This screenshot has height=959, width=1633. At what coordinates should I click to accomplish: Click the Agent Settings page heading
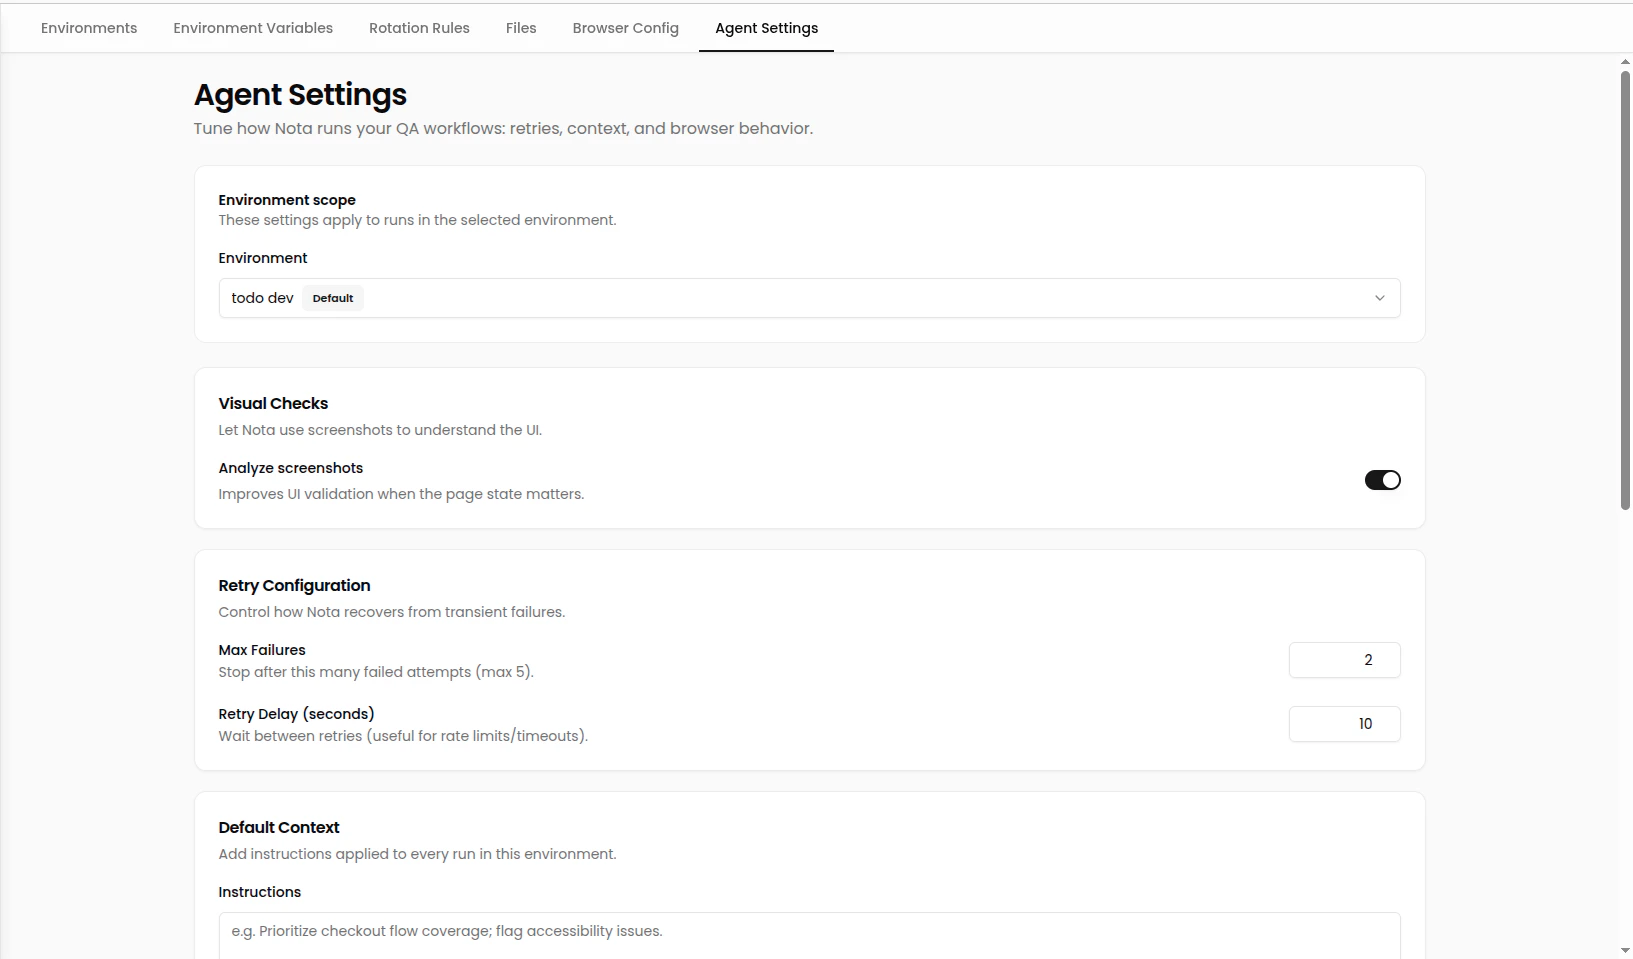click(x=299, y=95)
